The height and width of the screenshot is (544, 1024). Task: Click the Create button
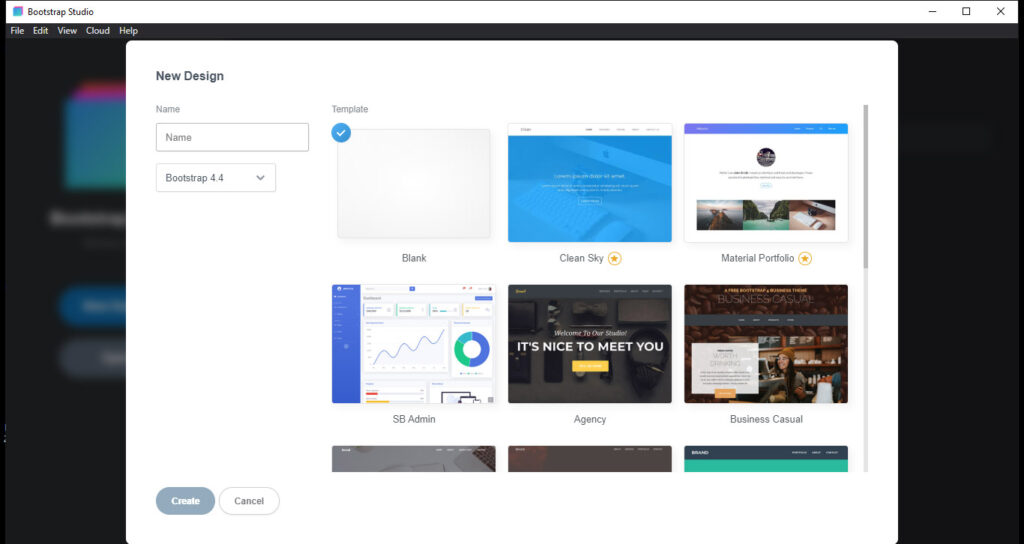click(185, 501)
